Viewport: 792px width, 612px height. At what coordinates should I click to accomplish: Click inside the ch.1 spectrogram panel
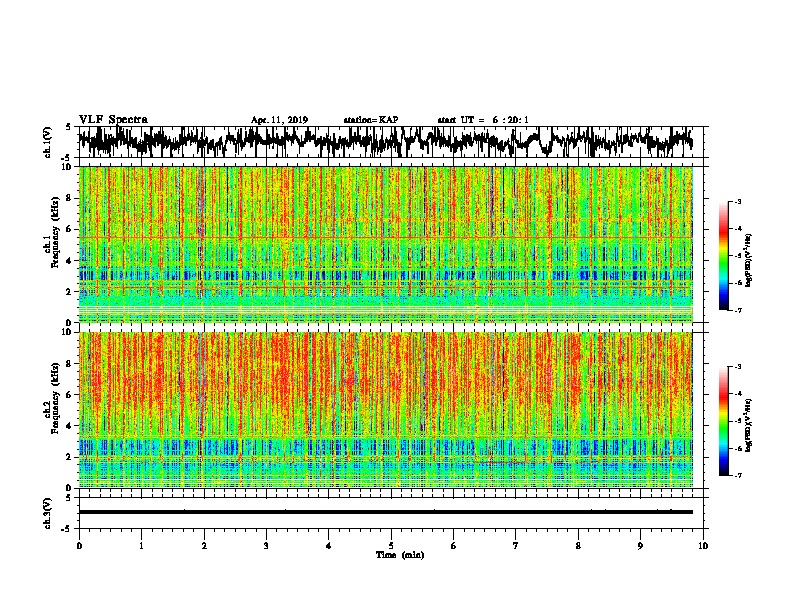(x=386, y=244)
